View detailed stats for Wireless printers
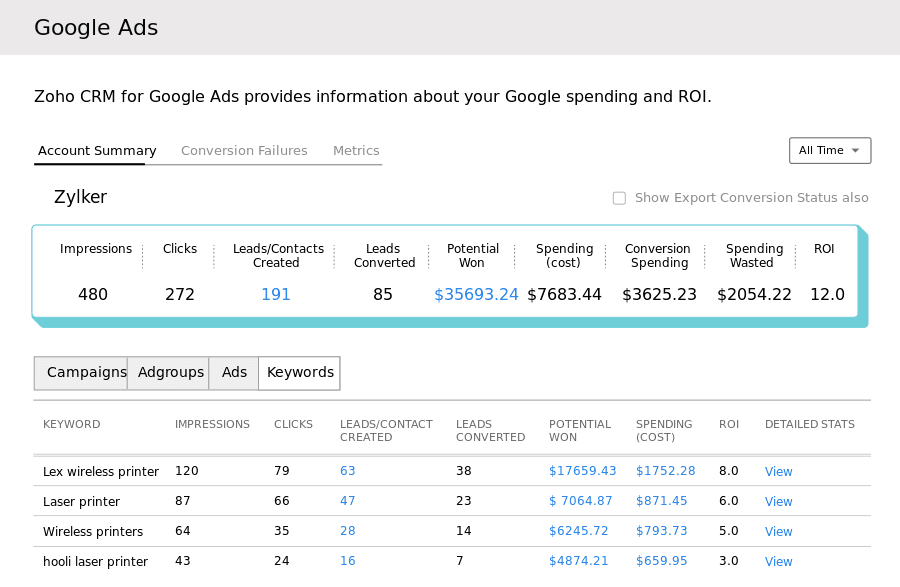 [x=778, y=531]
